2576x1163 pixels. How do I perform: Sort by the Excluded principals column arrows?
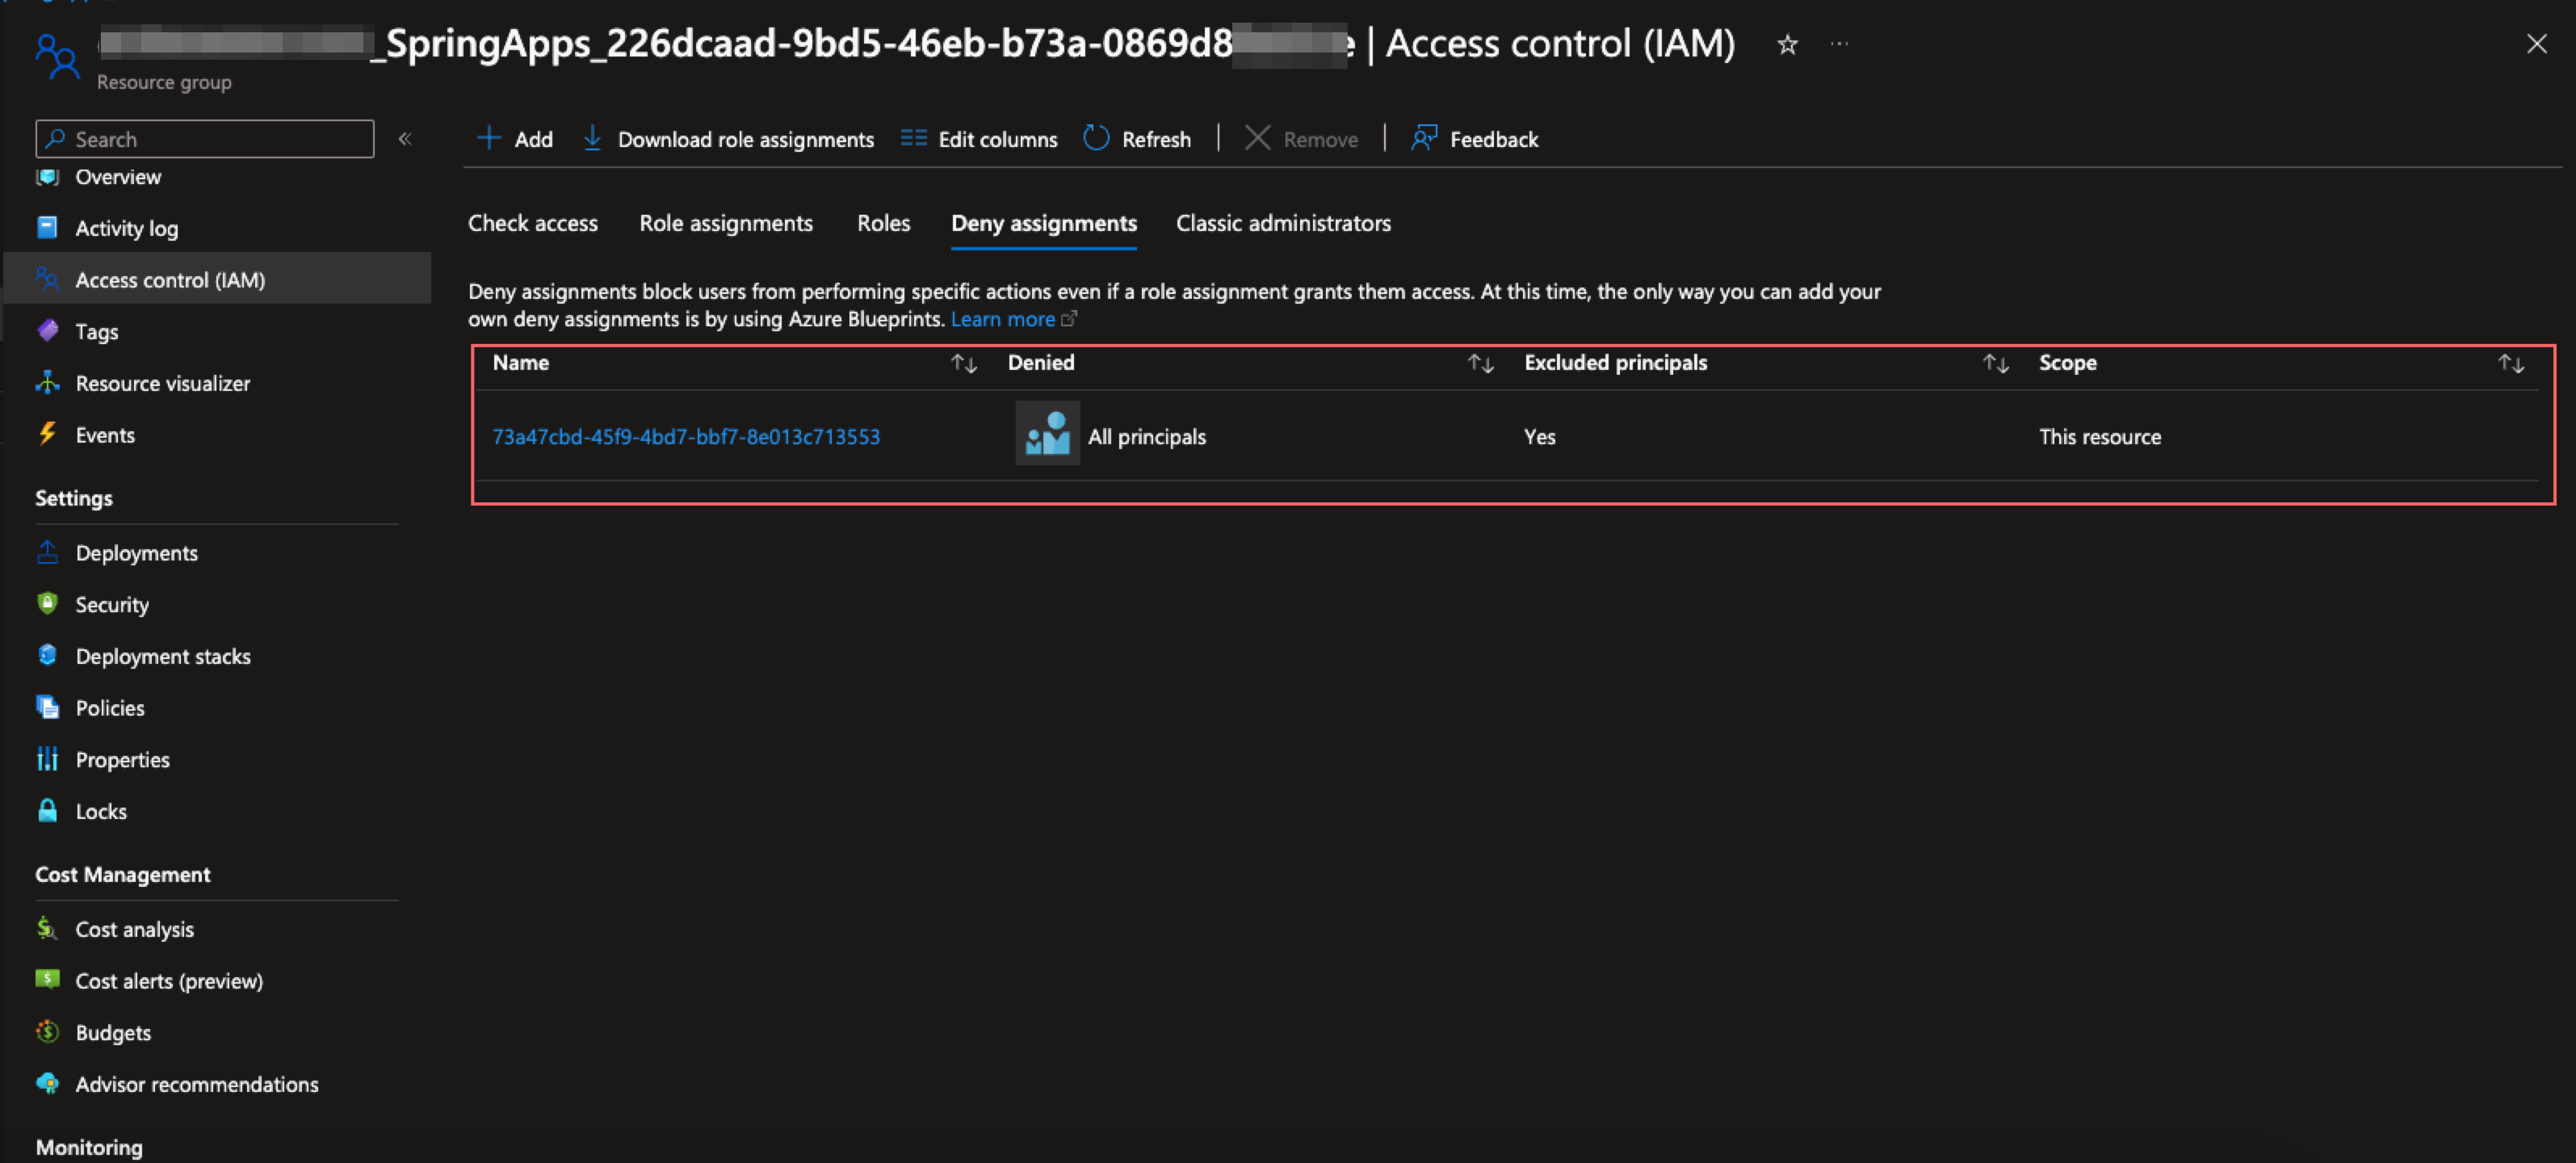click(1996, 363)
